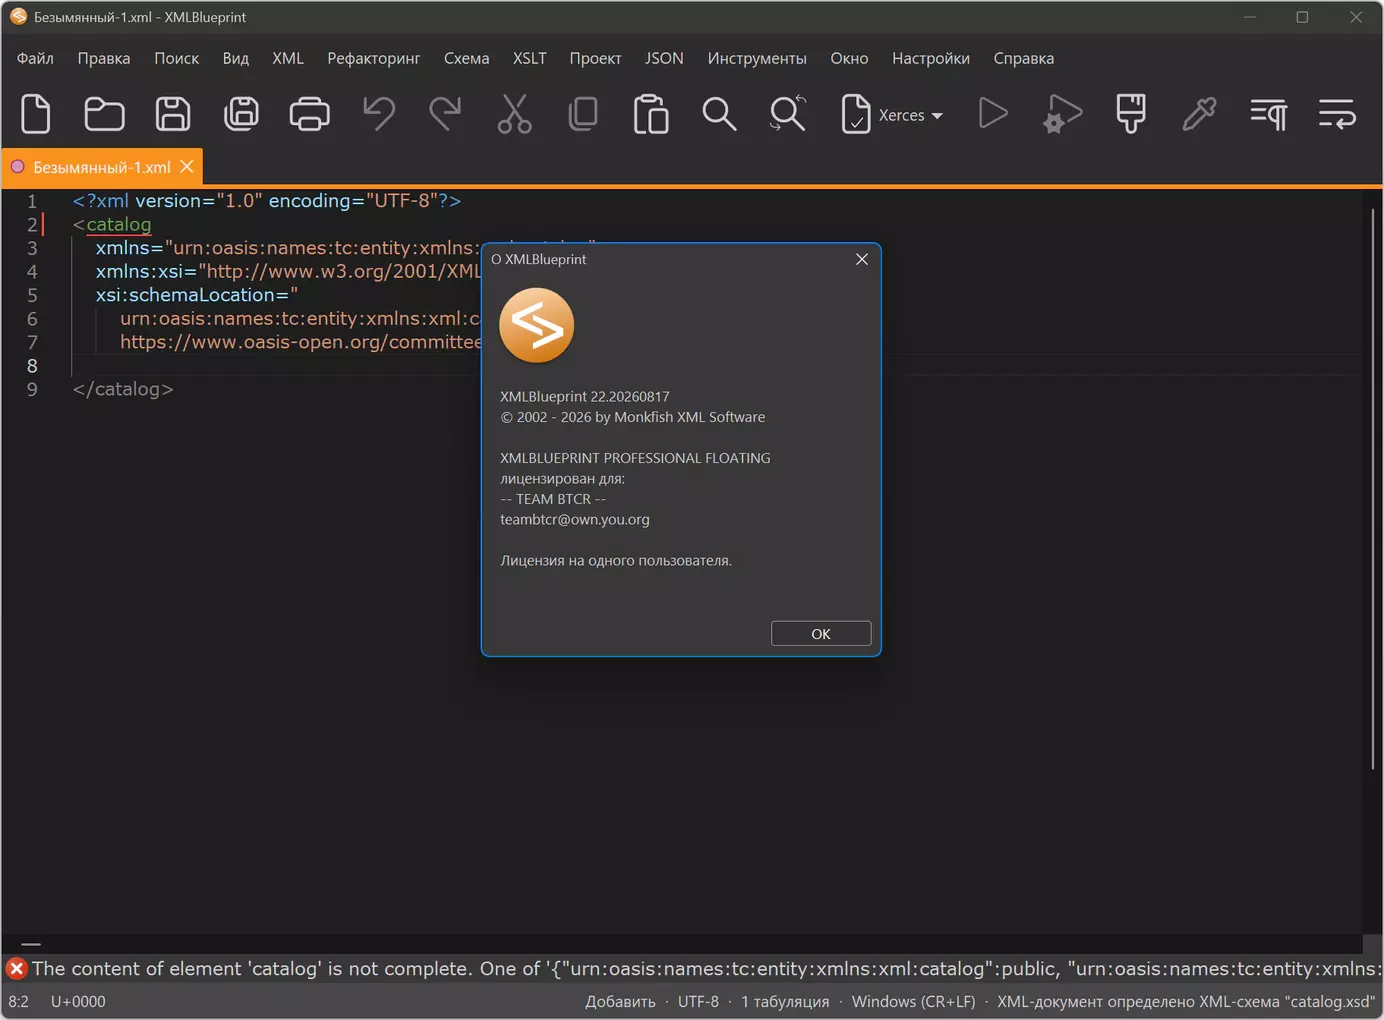Click the teambtcr@own.you.org email text
Screen dimensions: 1384x1020
click(x=575, y=519)
